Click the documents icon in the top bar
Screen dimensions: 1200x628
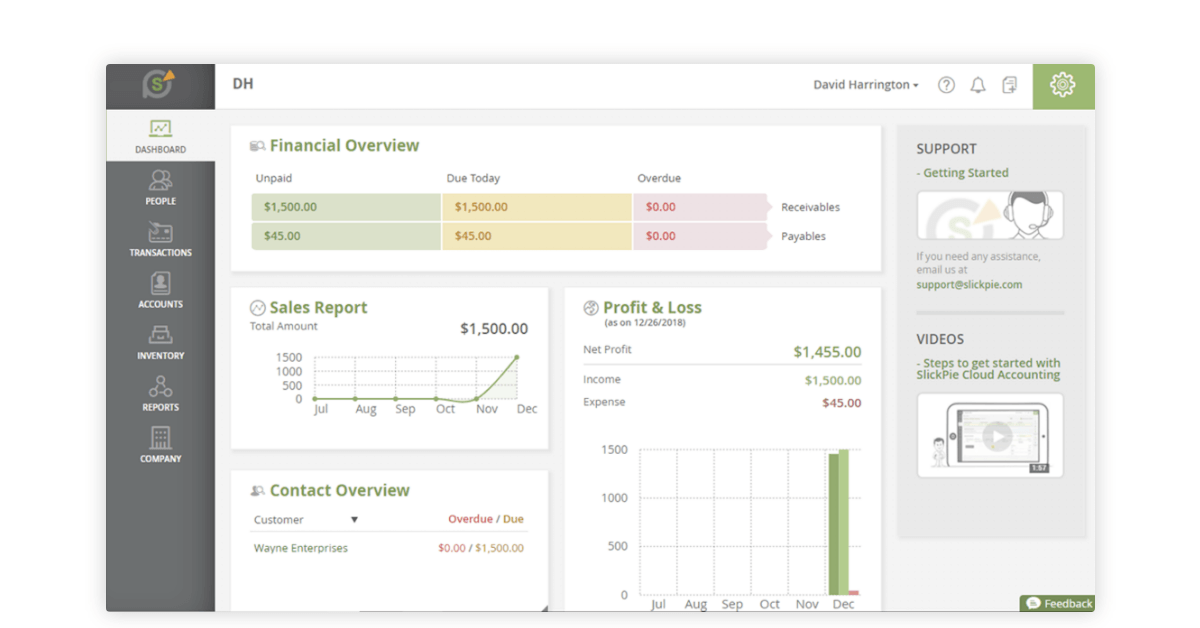(1010, 85)
